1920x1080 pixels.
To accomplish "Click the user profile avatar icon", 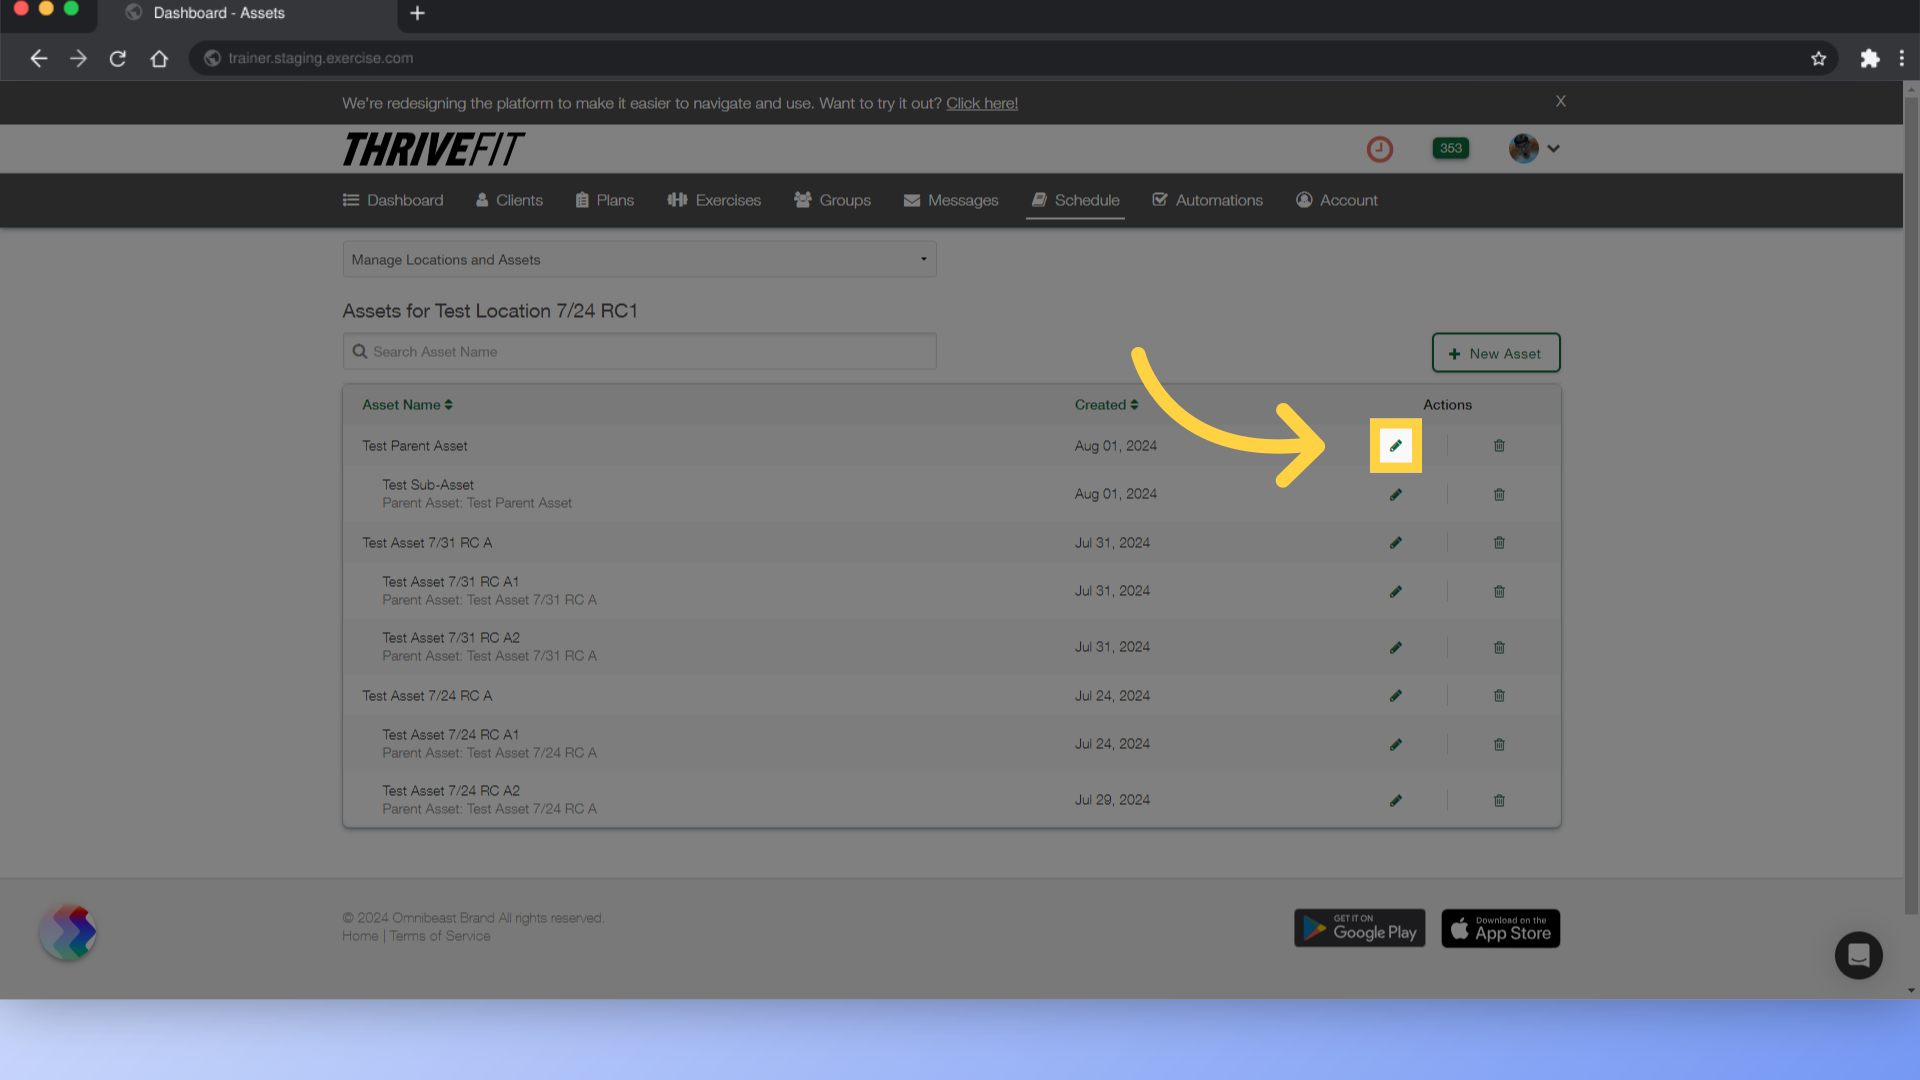I will click(1523, 146).
